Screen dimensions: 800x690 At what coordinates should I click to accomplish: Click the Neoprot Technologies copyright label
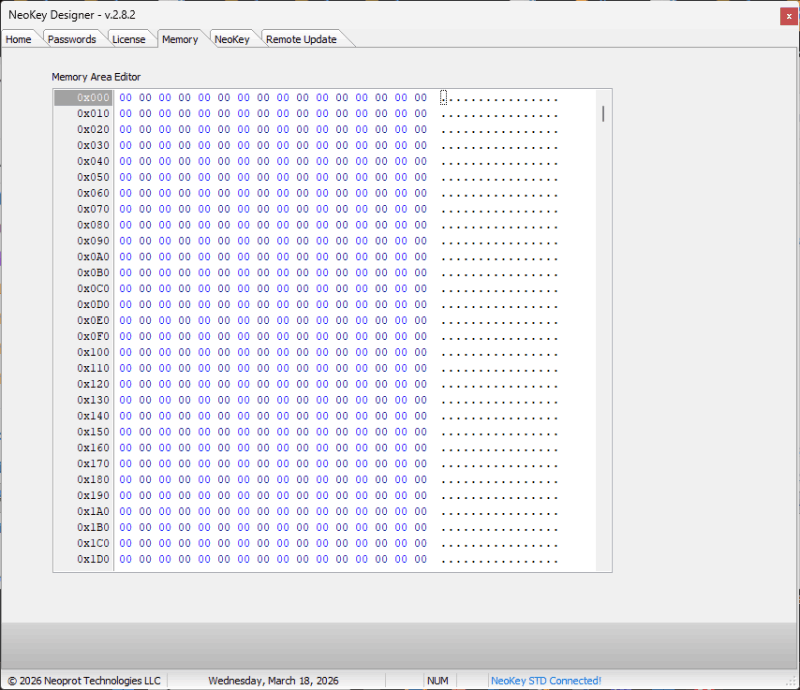click(x=84, y=681)
